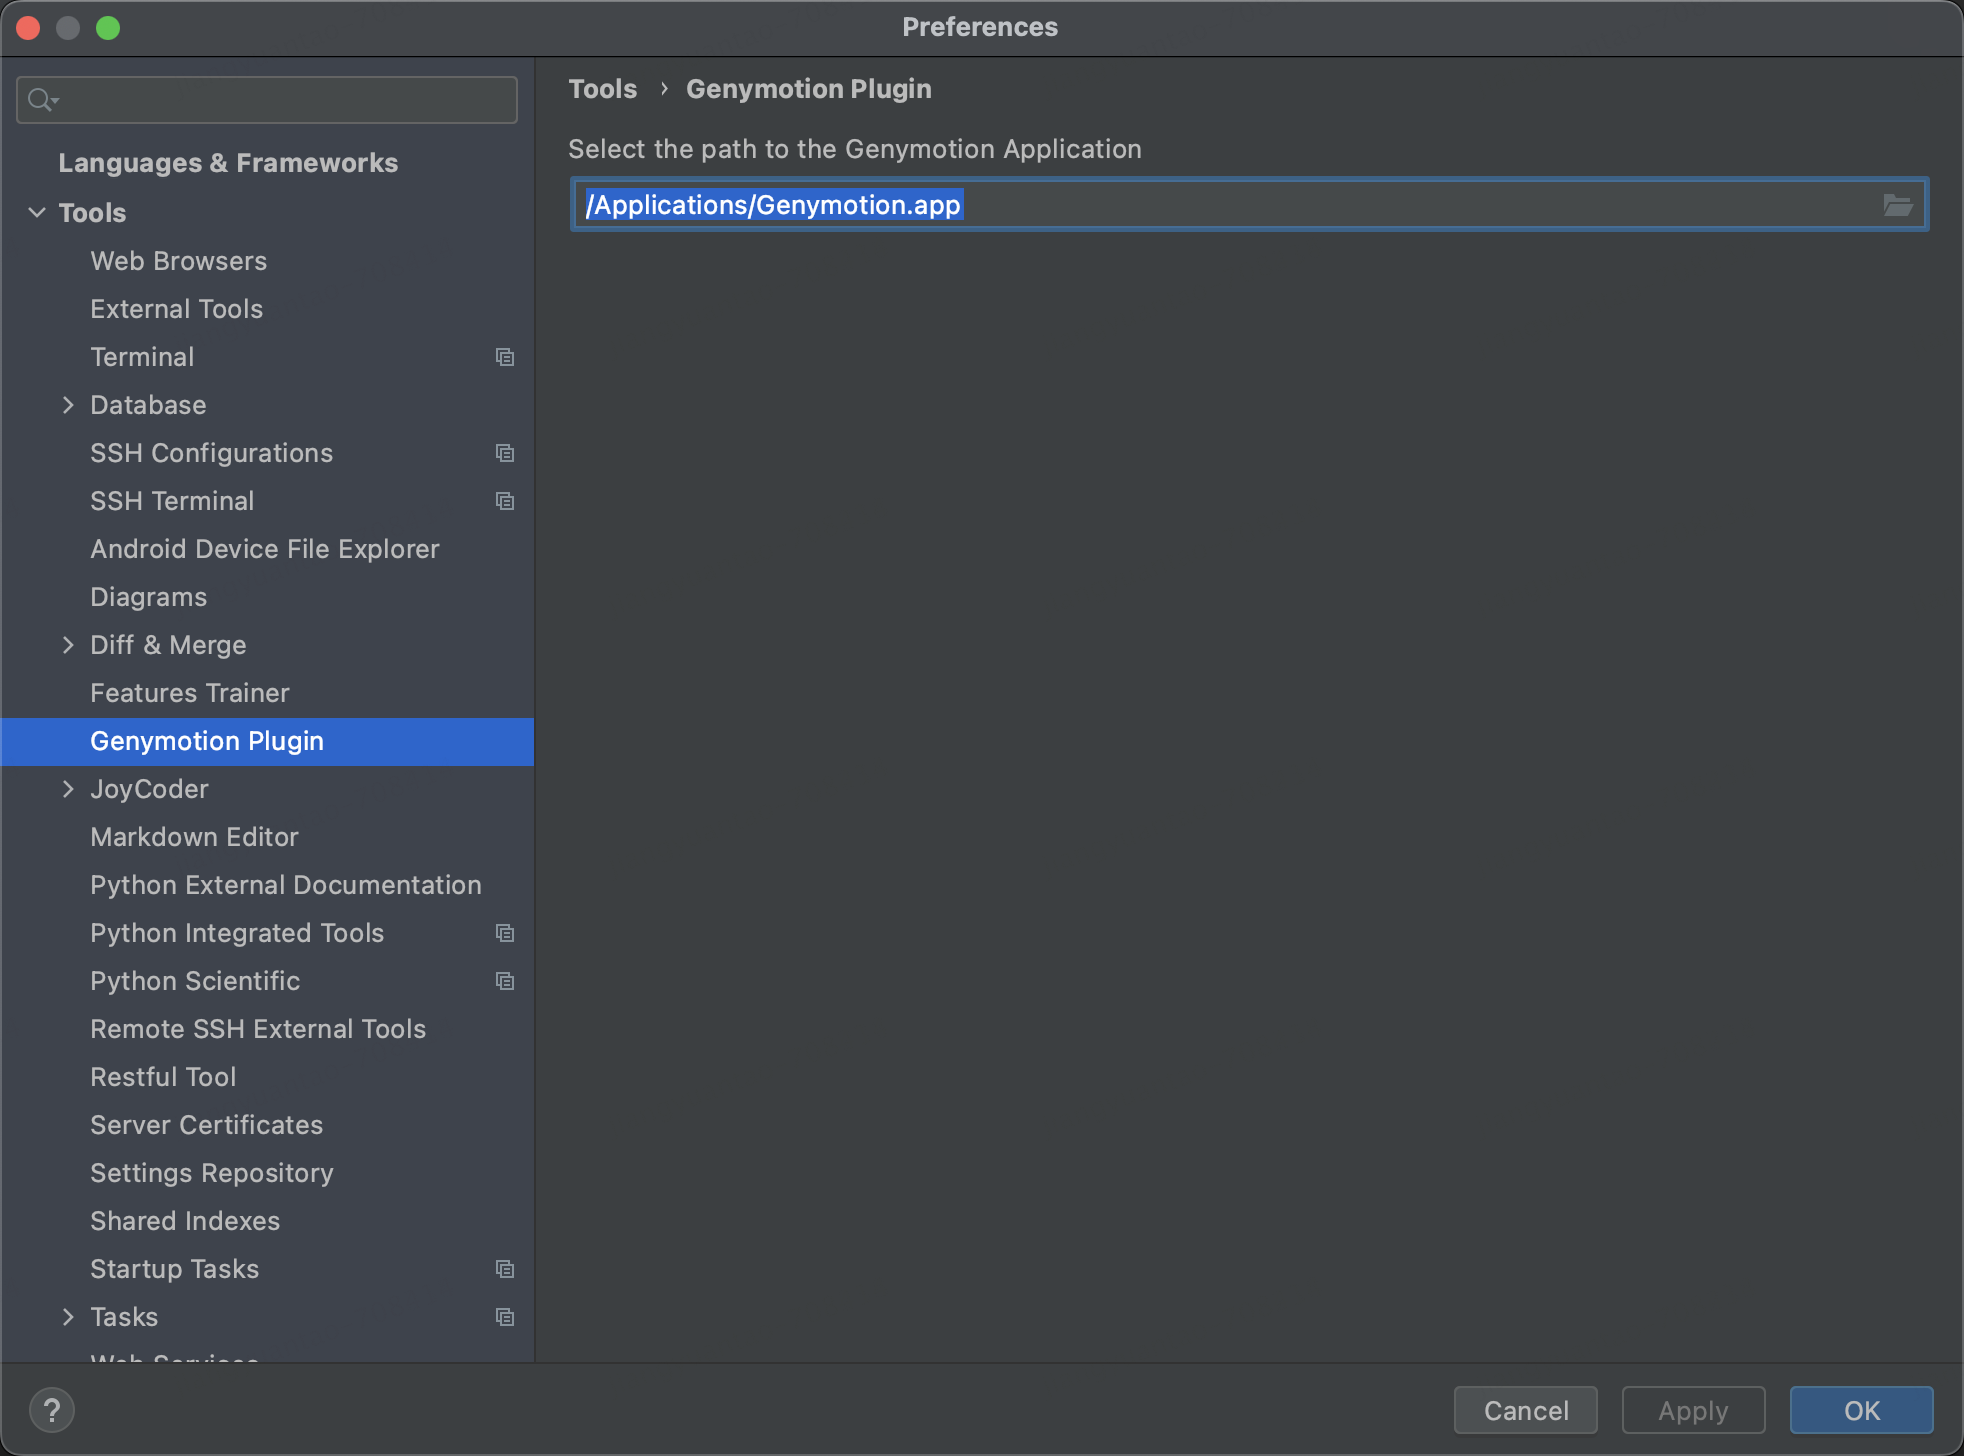Click Tools in the breadcrumb
Image resolution: width=1964 pixels, height=1456 pixels.
click(x=602, y=89)
